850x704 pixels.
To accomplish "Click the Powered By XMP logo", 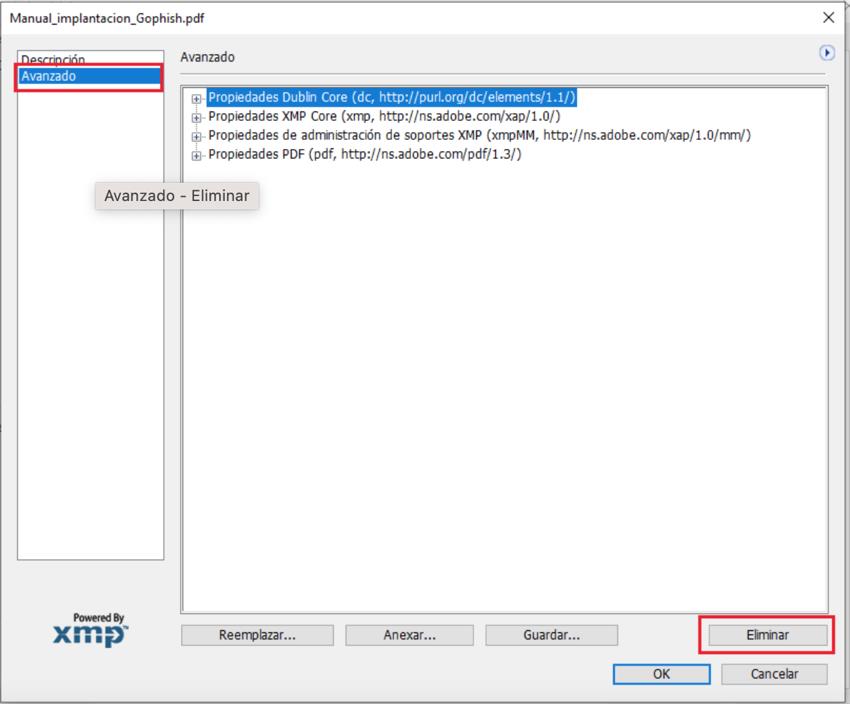I will click(90, 632).
